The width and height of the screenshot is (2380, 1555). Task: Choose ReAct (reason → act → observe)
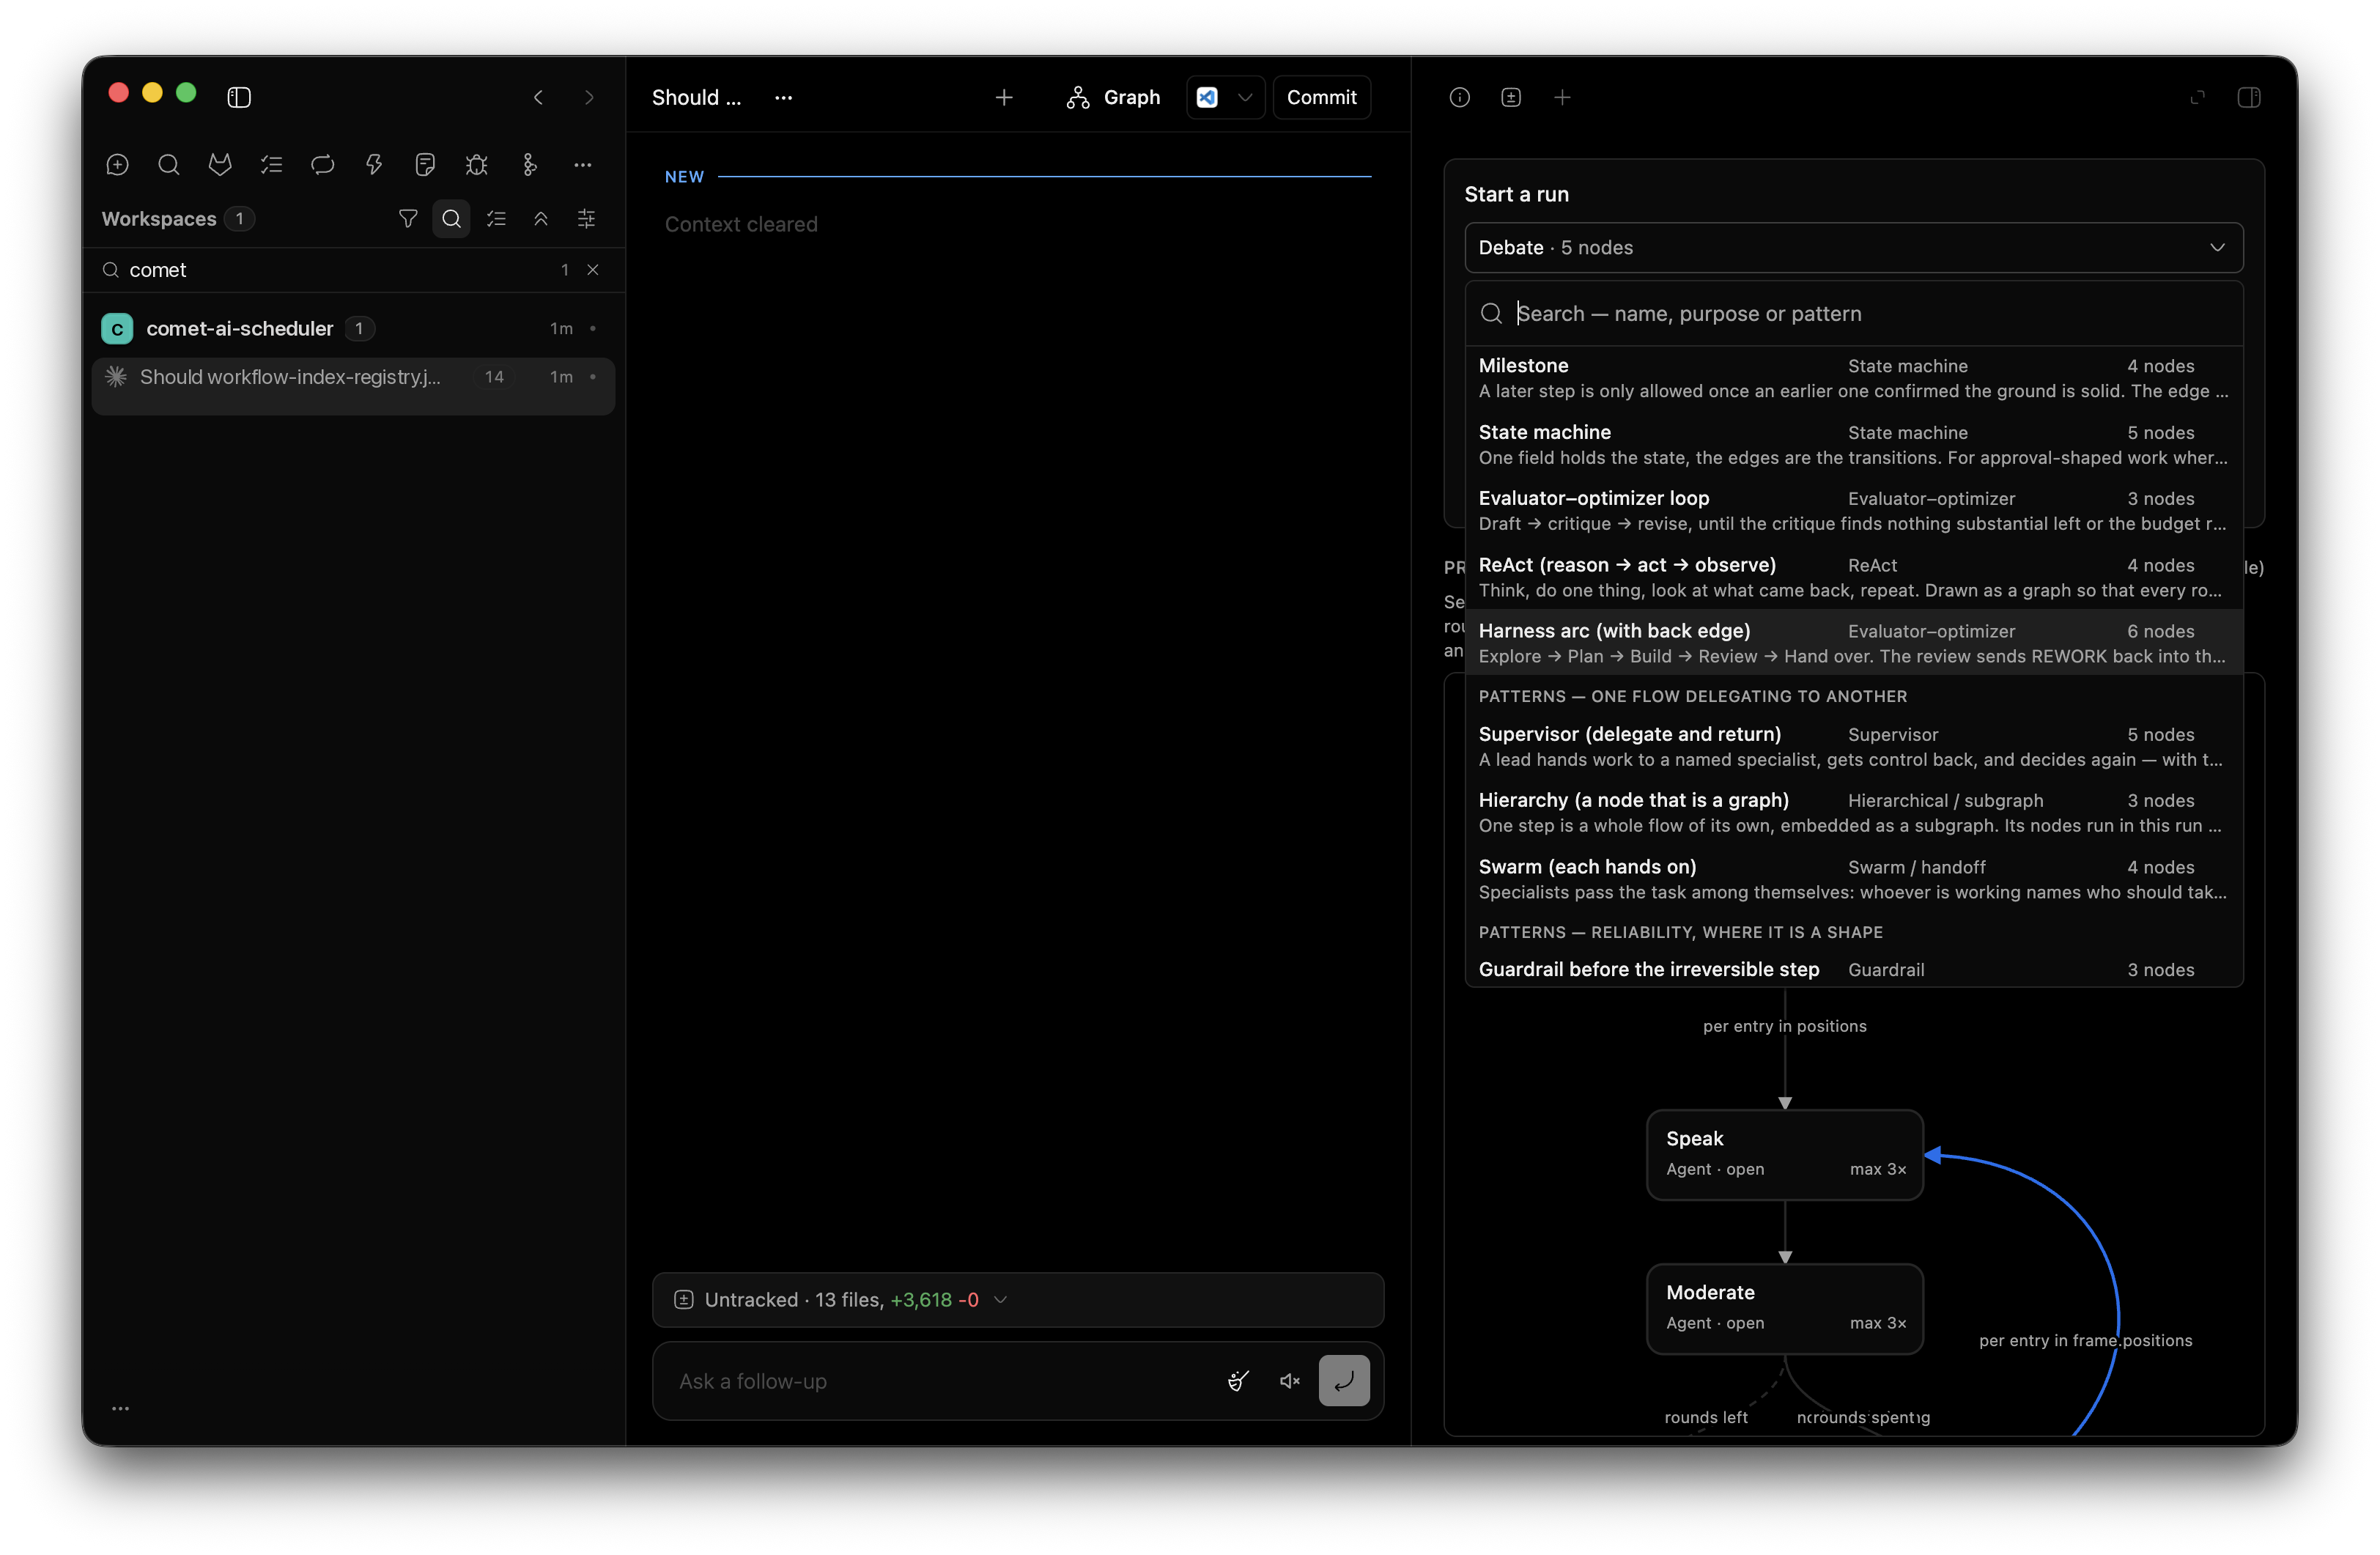(1853, 577)
